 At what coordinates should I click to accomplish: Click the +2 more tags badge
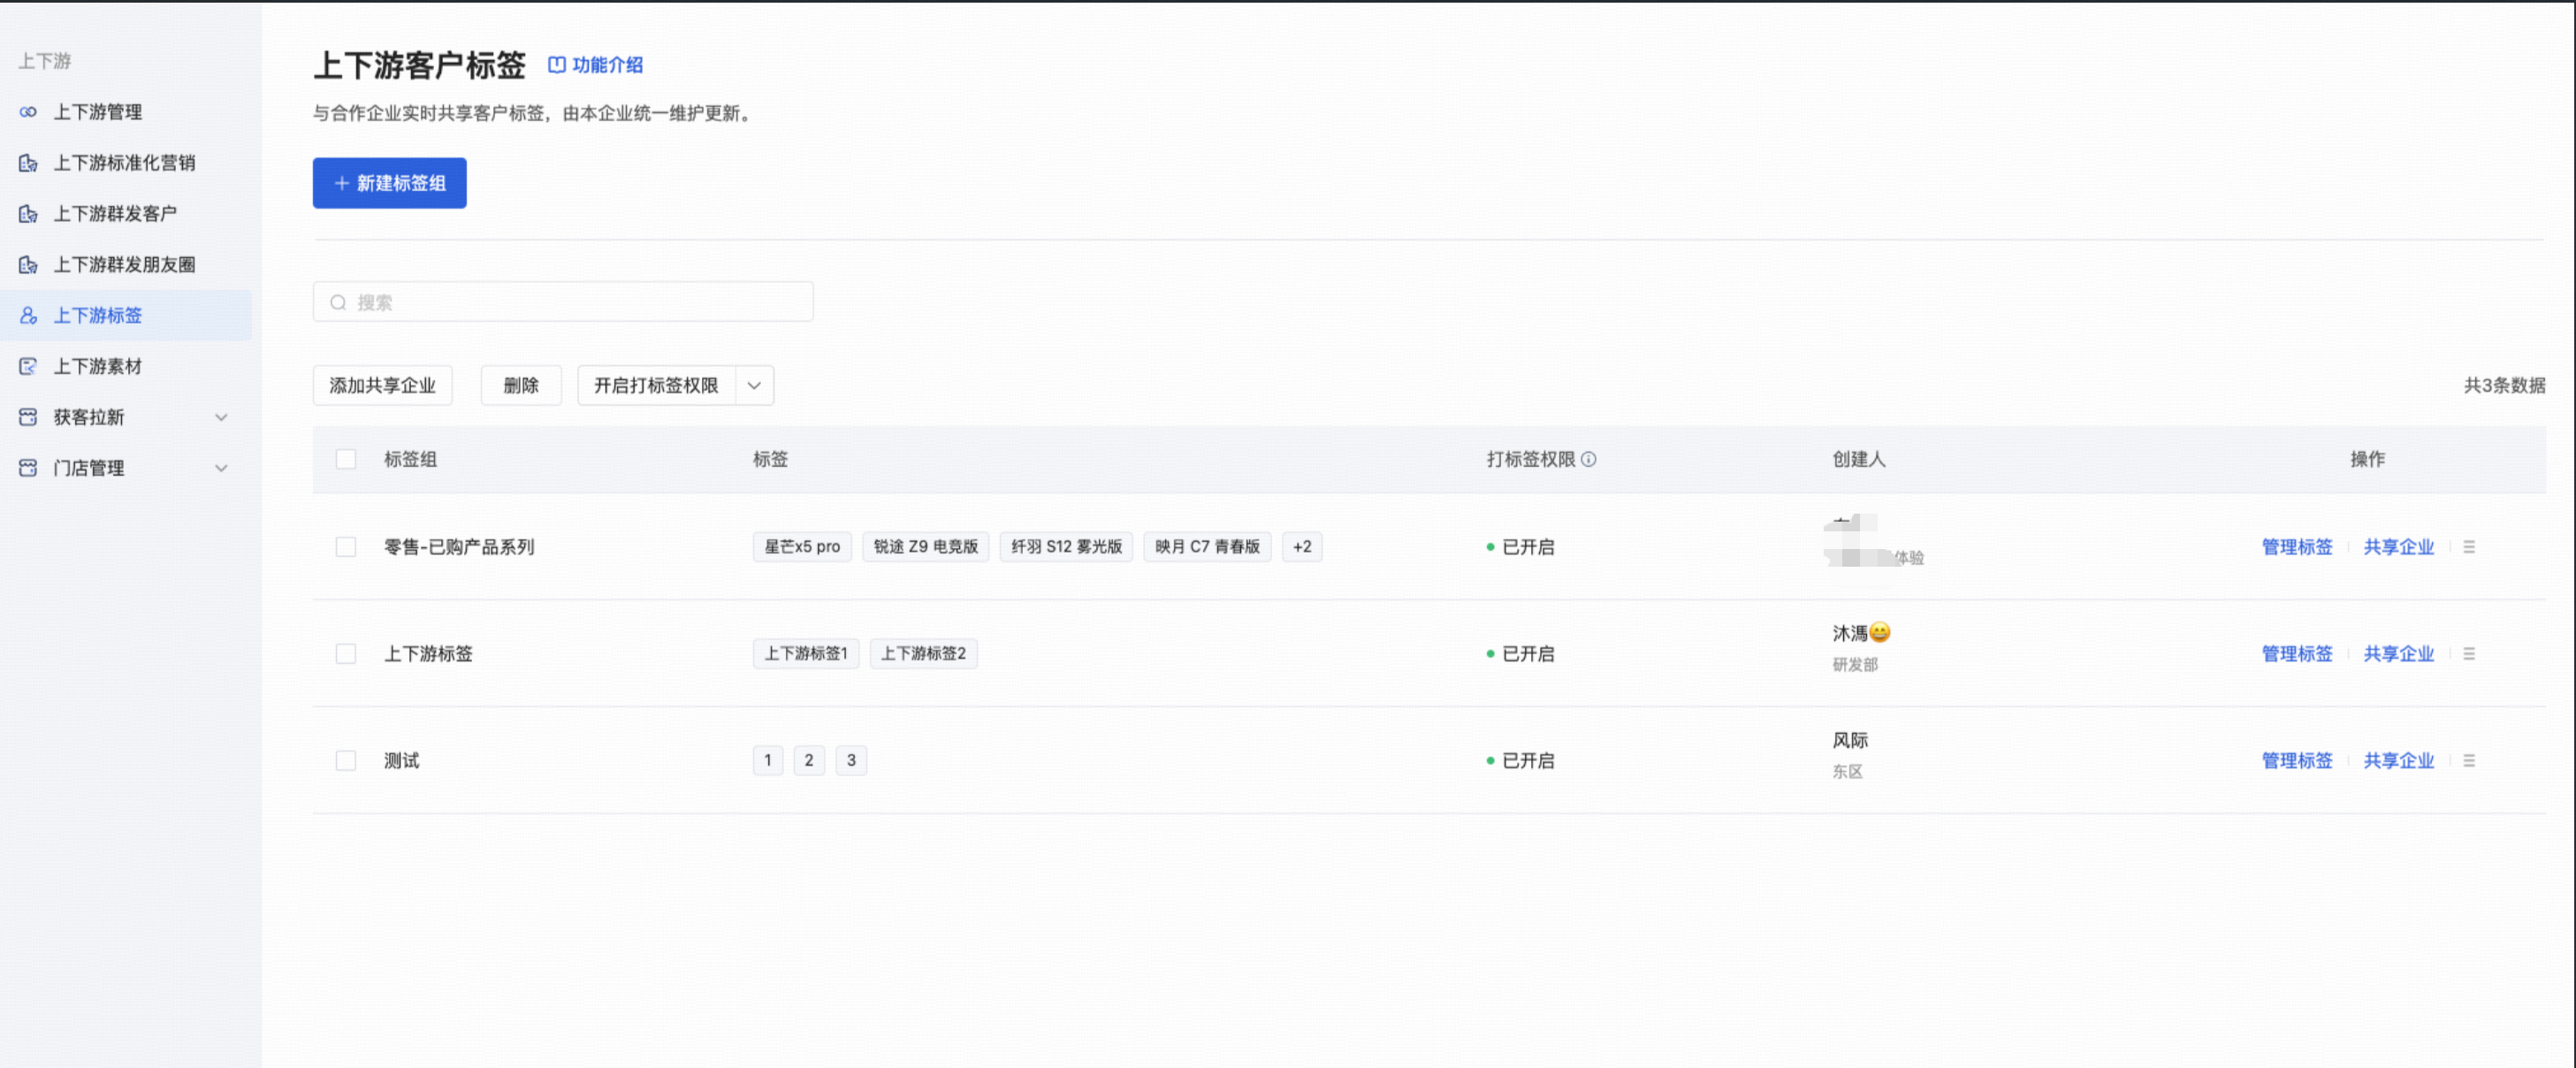tap(1302, 547)
